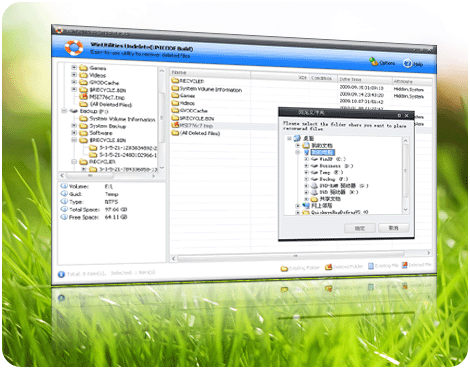This screenshot has width=470, height=369.
Task: Select GVODCache folder icon in left tree
Action: coord(83,83)
